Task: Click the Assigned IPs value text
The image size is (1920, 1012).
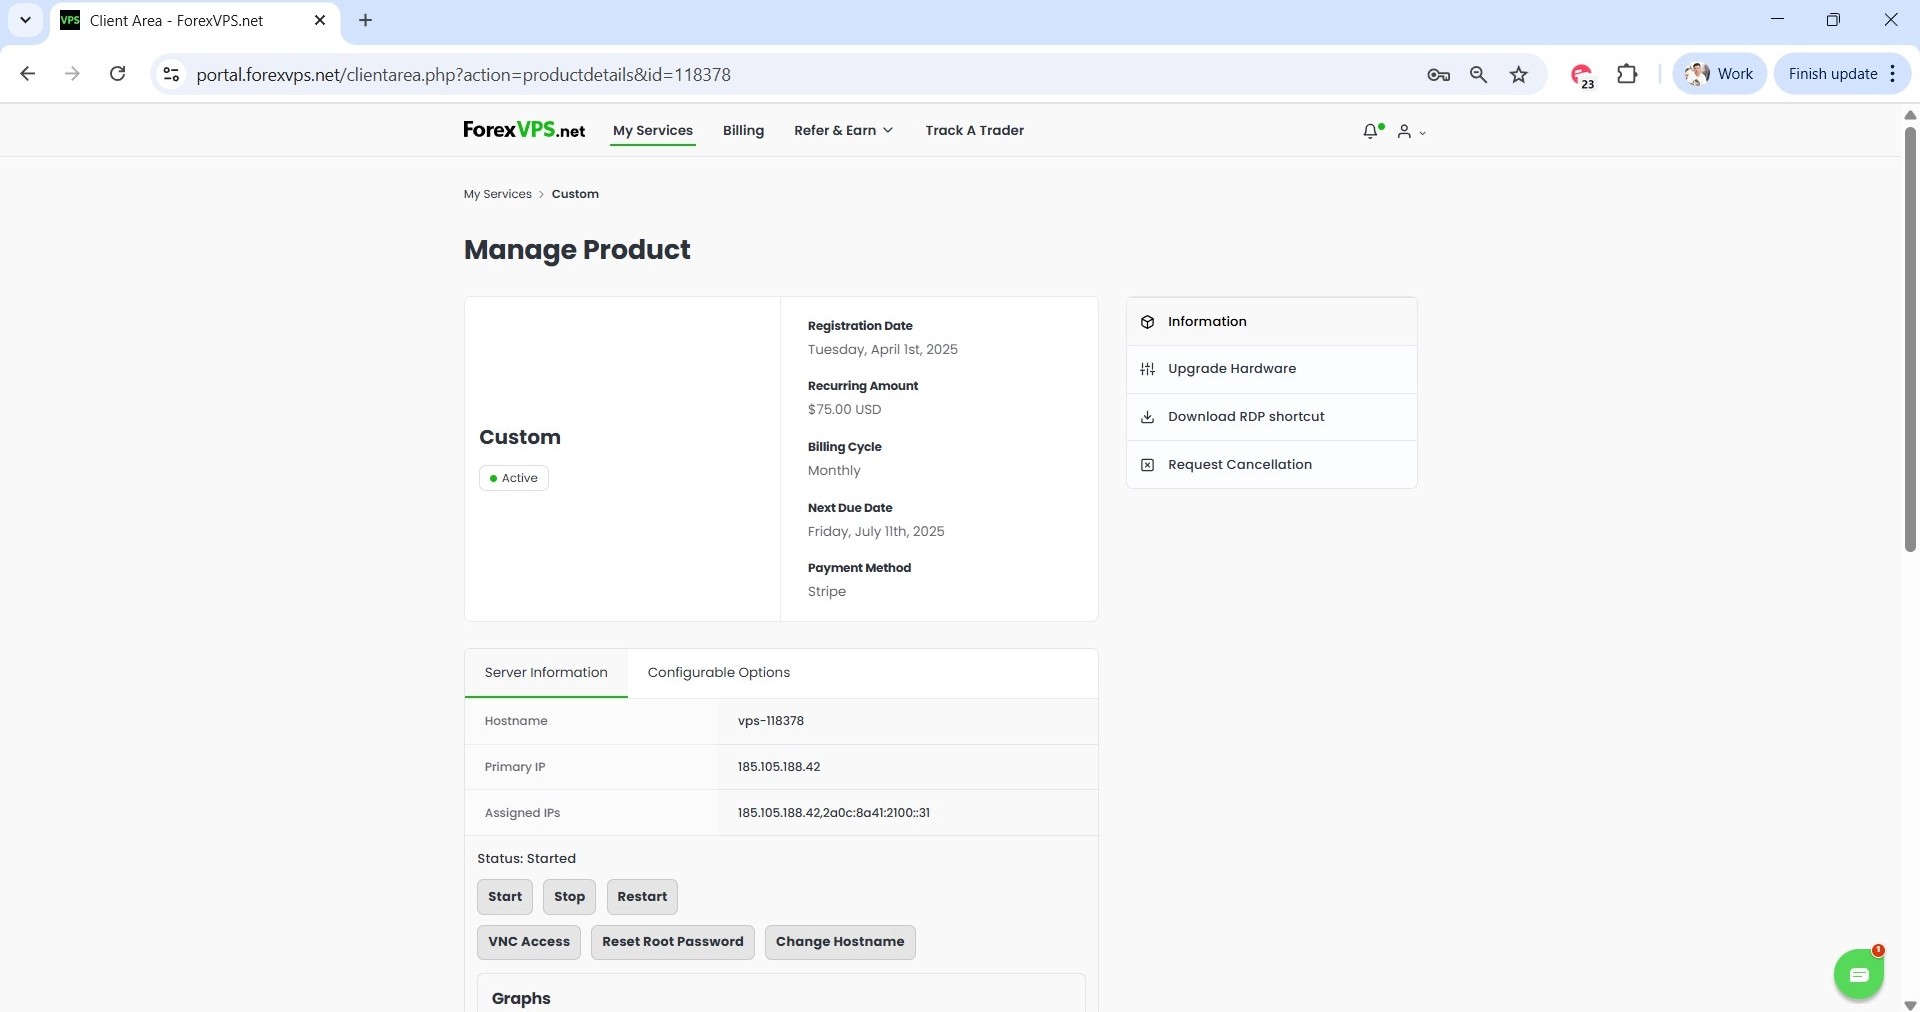Action: click(x=834, y=813)
